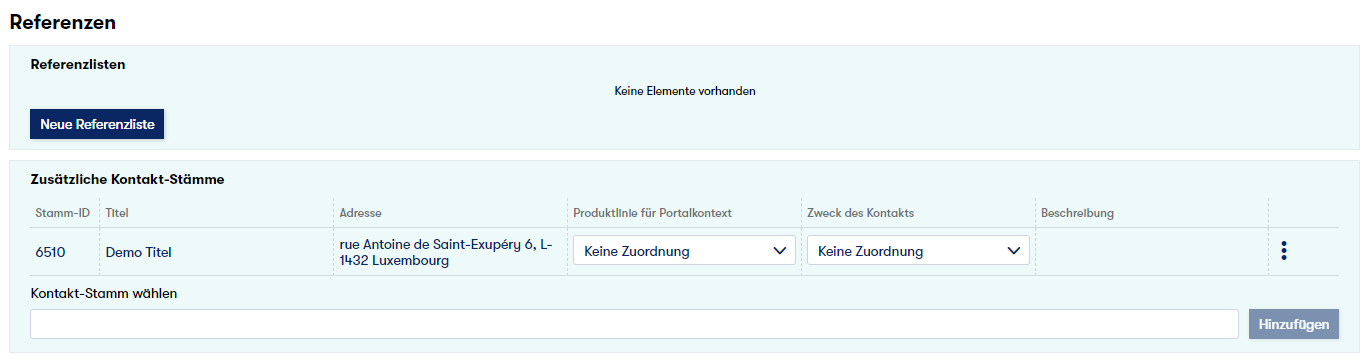This screenshot has height=364, width=1364.
Task: Click the chevron arrow in Produktlinie dropdown
Action: (x=780, y=251)
